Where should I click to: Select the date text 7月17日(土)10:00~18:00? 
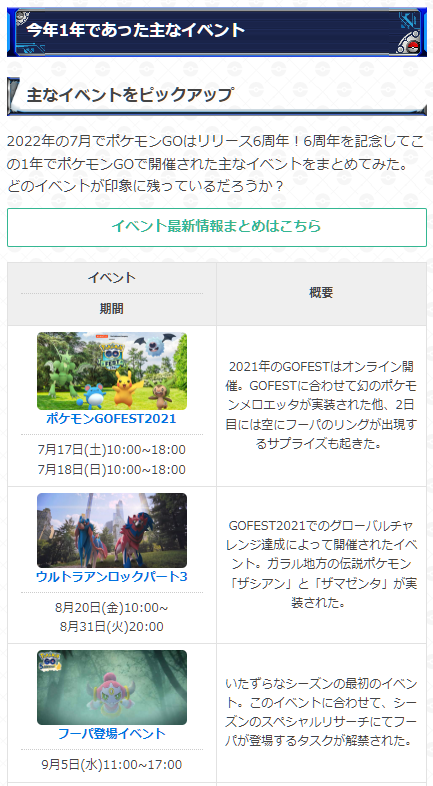112,449
